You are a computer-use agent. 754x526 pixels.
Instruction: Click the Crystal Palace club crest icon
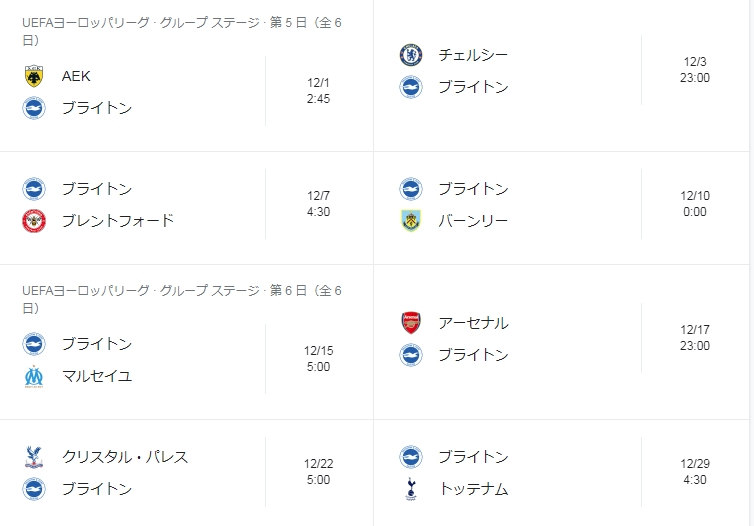34,457
